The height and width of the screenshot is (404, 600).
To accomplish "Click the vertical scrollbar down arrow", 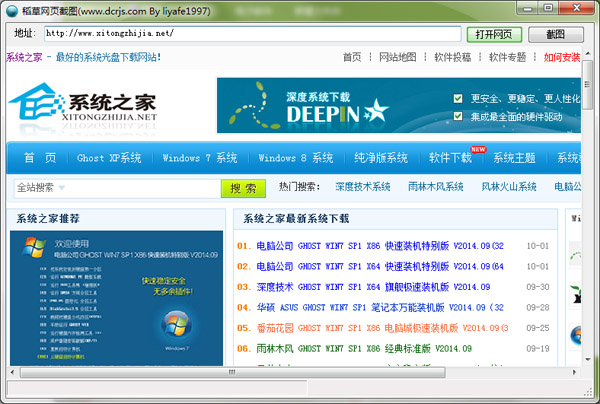I will coord(587,359).
